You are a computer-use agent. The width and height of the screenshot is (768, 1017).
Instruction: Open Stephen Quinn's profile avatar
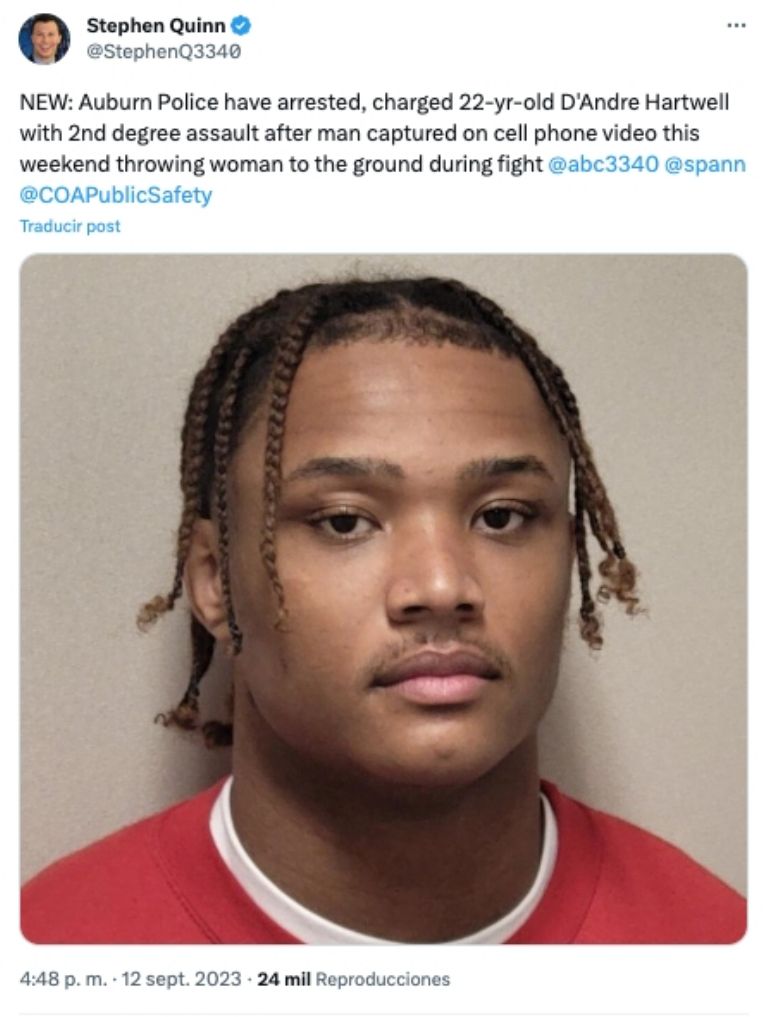click(44, 38)
